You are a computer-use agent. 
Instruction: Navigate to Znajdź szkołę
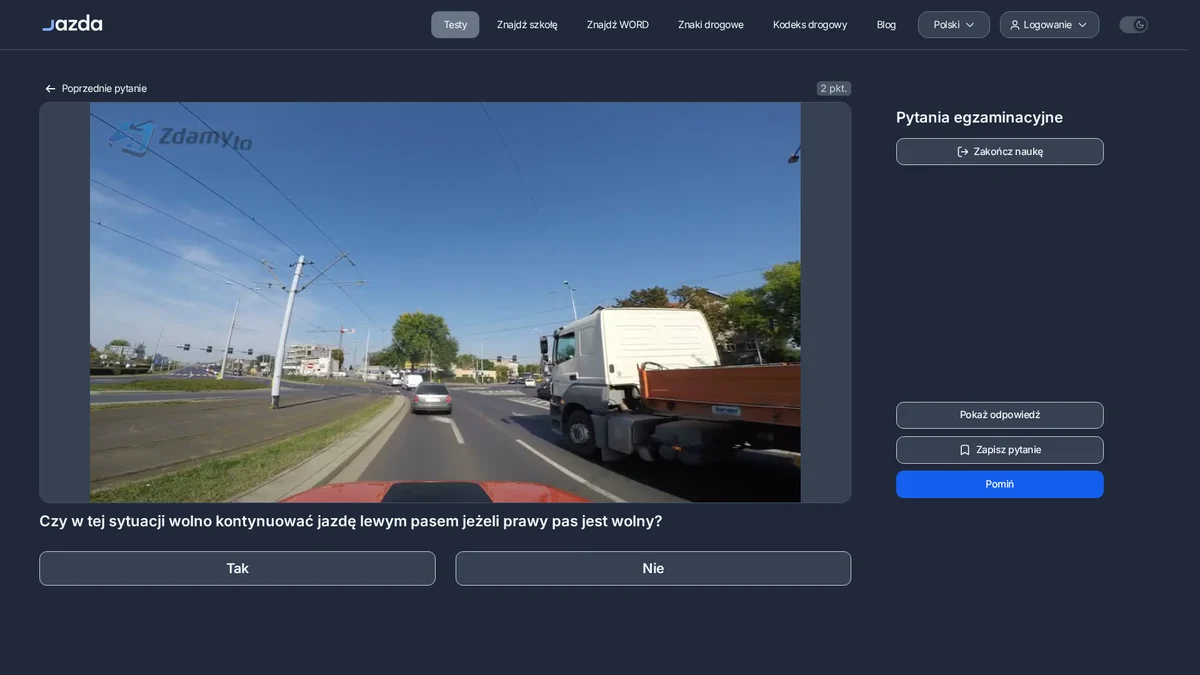point(527,25)
